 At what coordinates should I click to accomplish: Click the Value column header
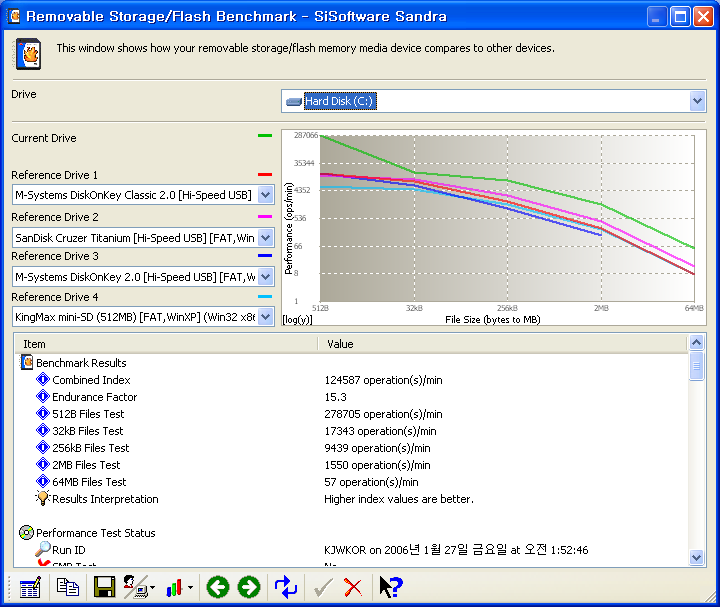pos(502,344)
